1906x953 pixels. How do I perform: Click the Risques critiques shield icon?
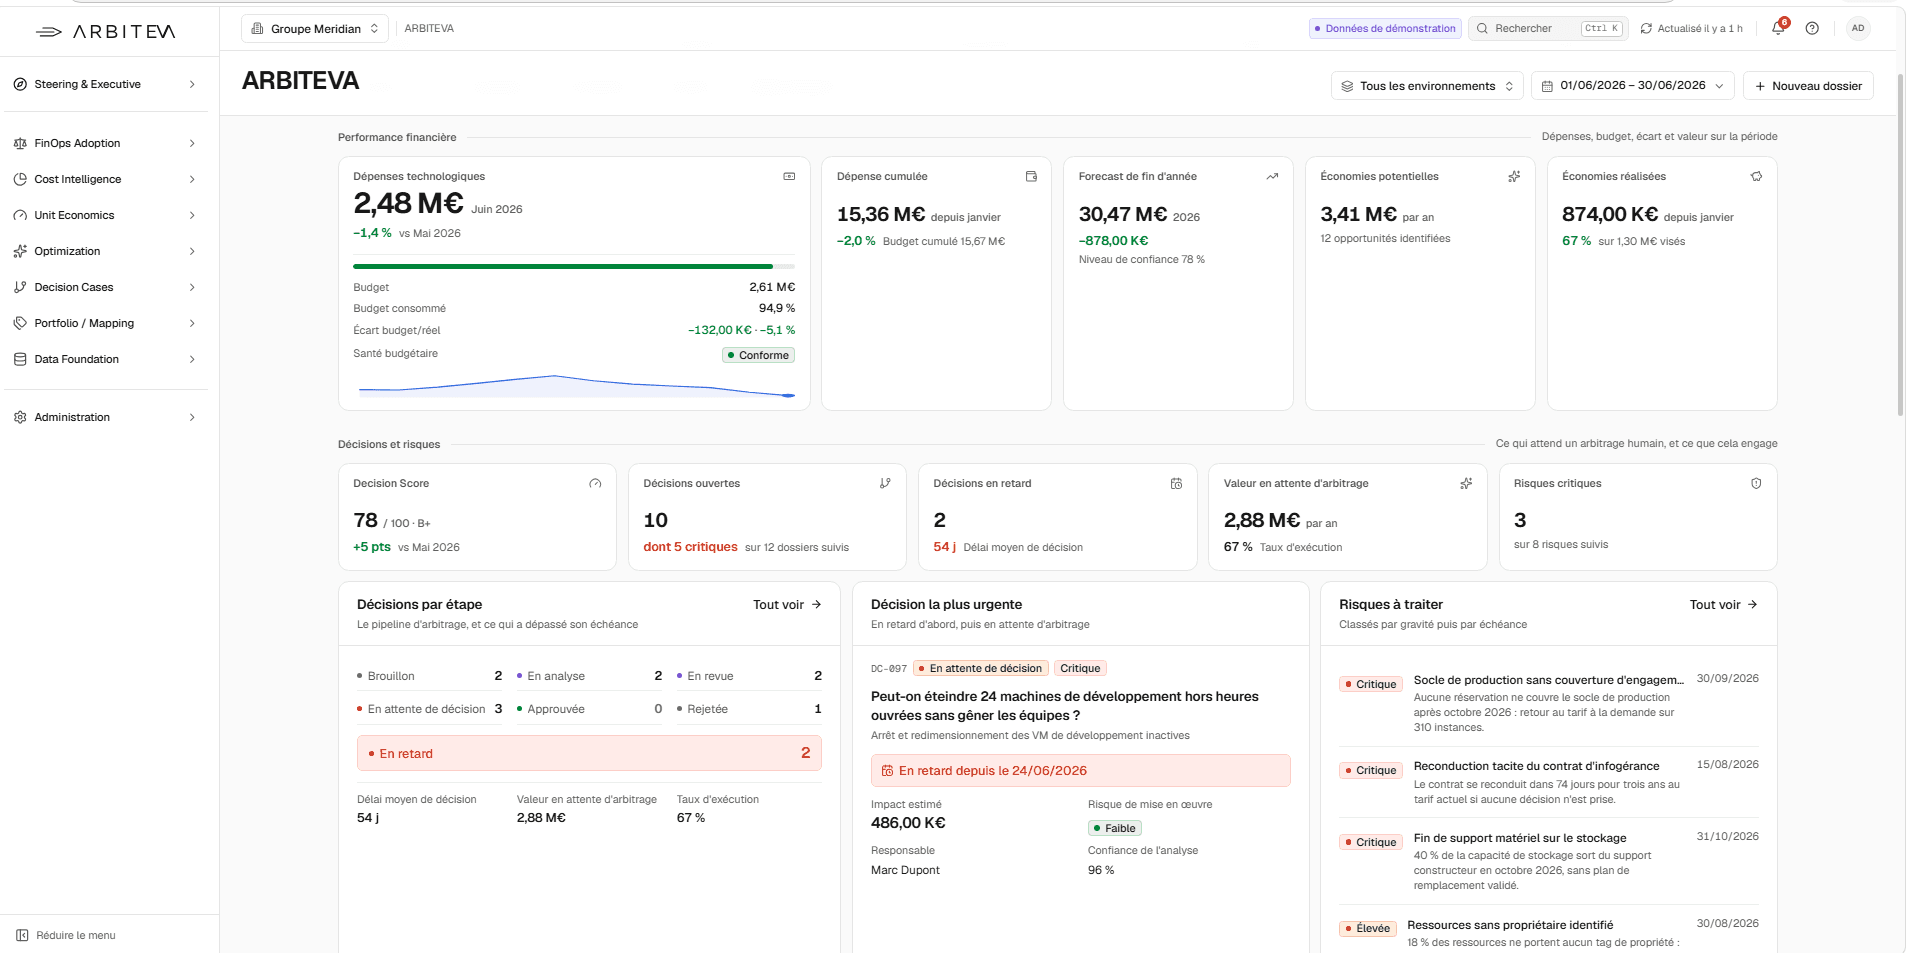click(x=1756, y=483)
